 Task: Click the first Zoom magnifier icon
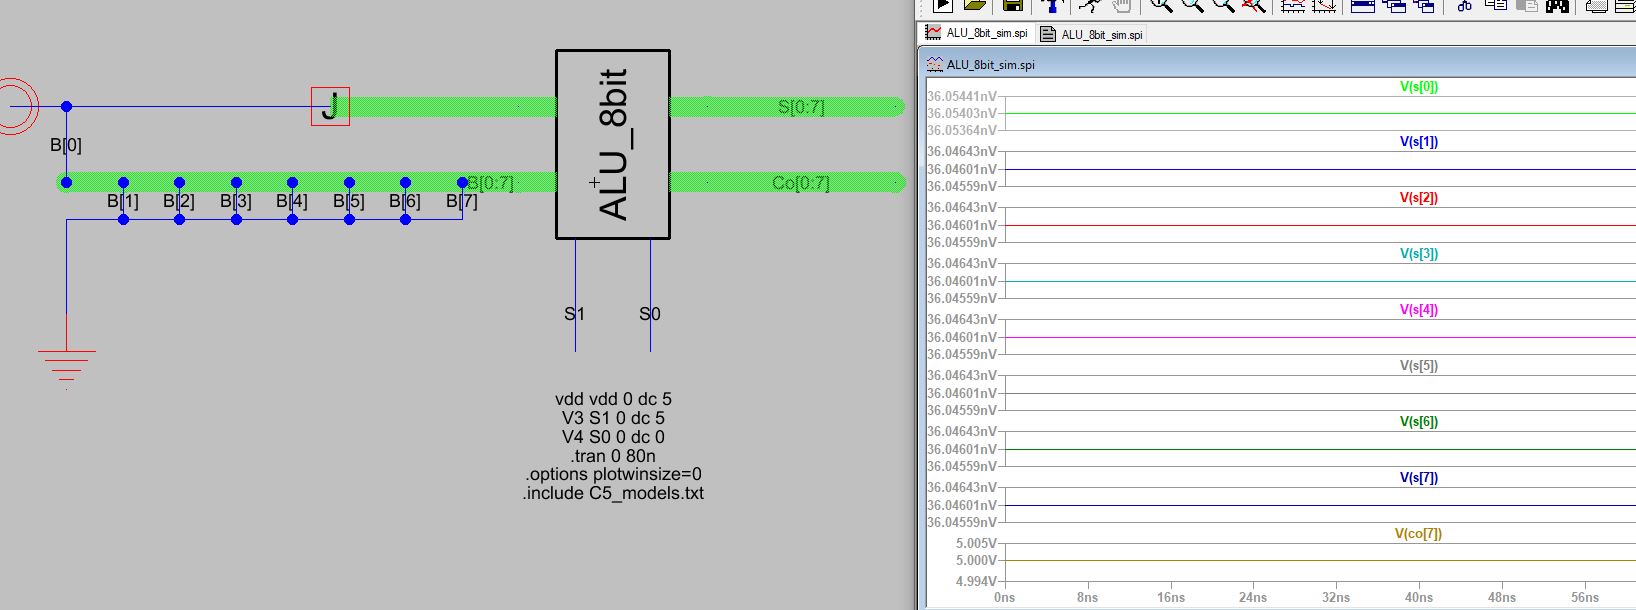pos(1161,6)
